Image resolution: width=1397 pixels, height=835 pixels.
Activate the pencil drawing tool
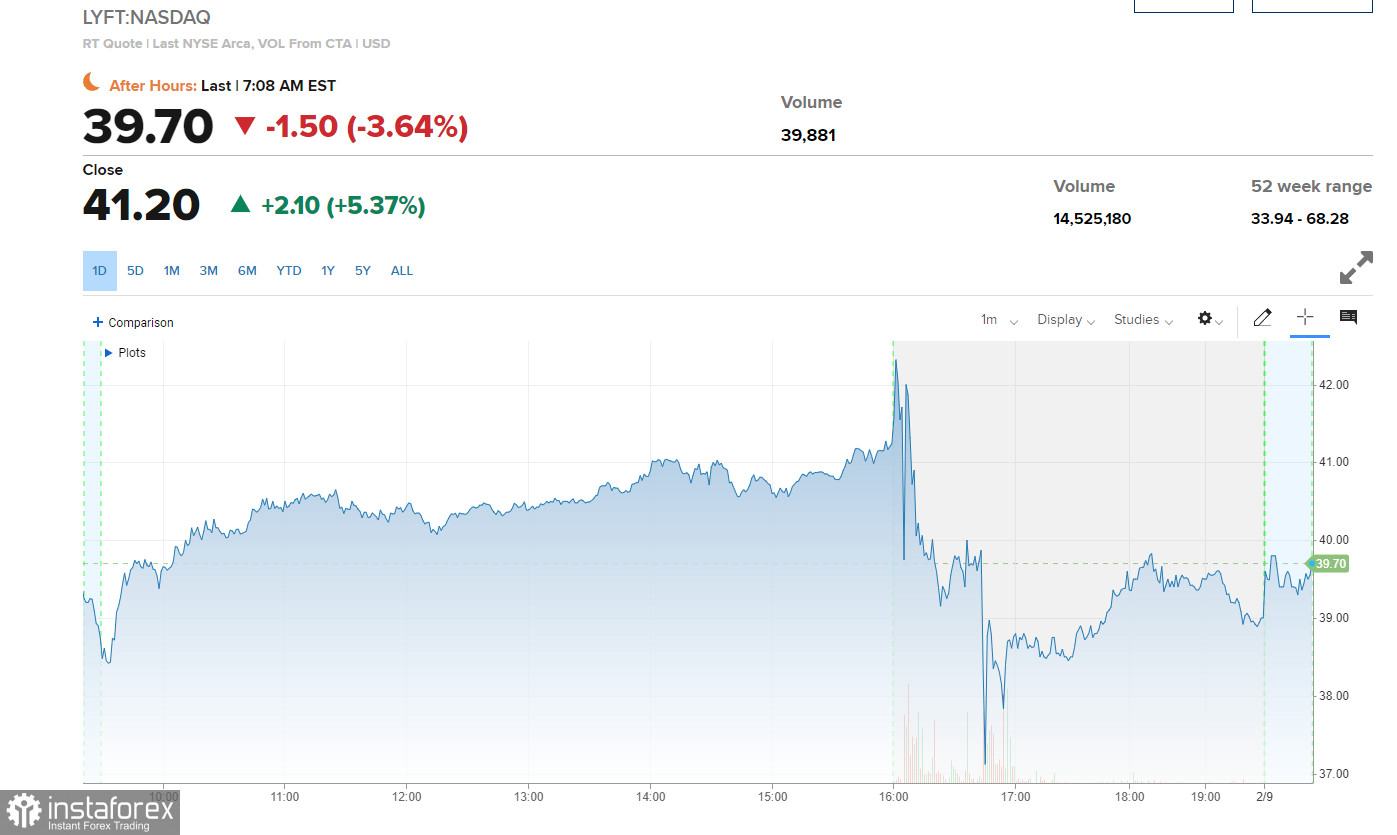1262,318
